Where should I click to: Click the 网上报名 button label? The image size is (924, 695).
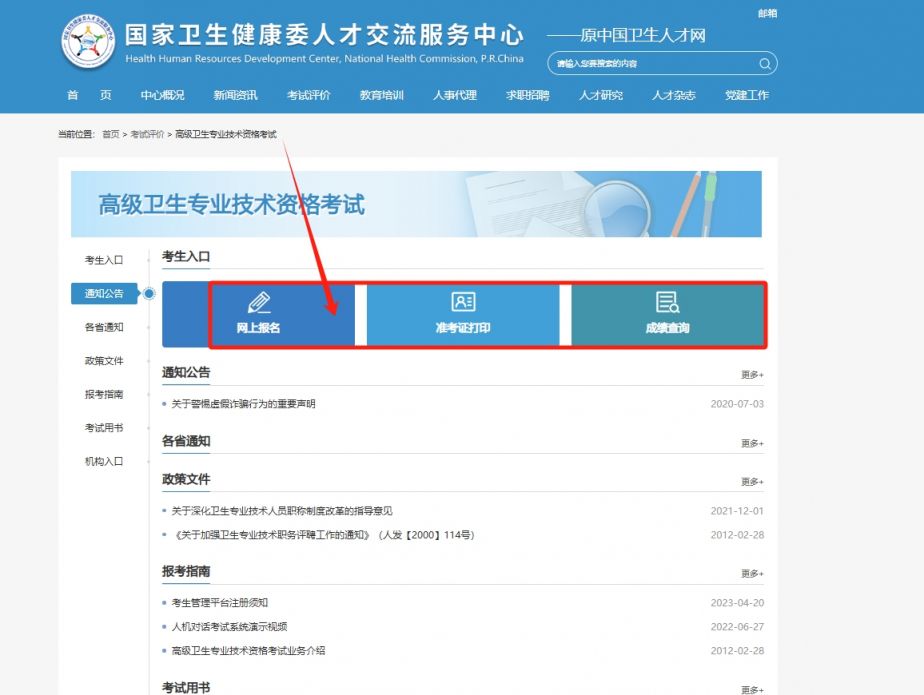point(258,328)
